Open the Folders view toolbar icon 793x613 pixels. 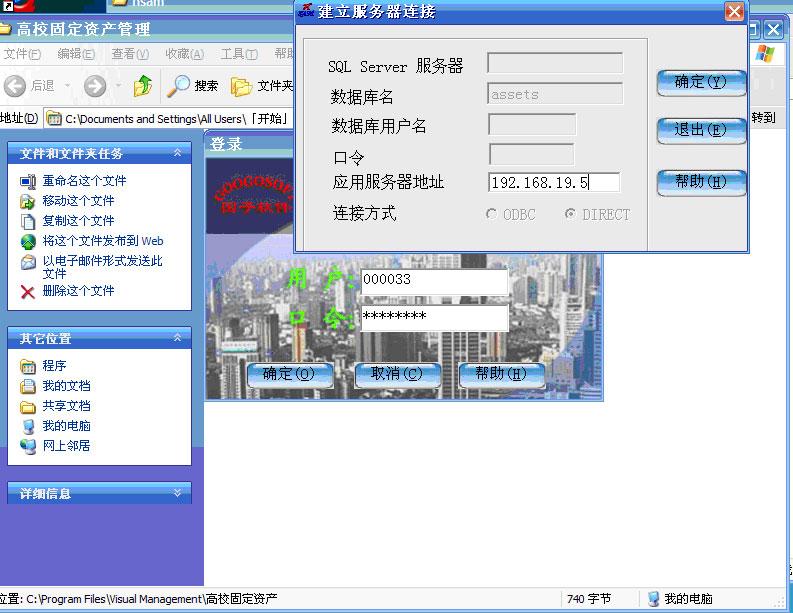[241, 86]
